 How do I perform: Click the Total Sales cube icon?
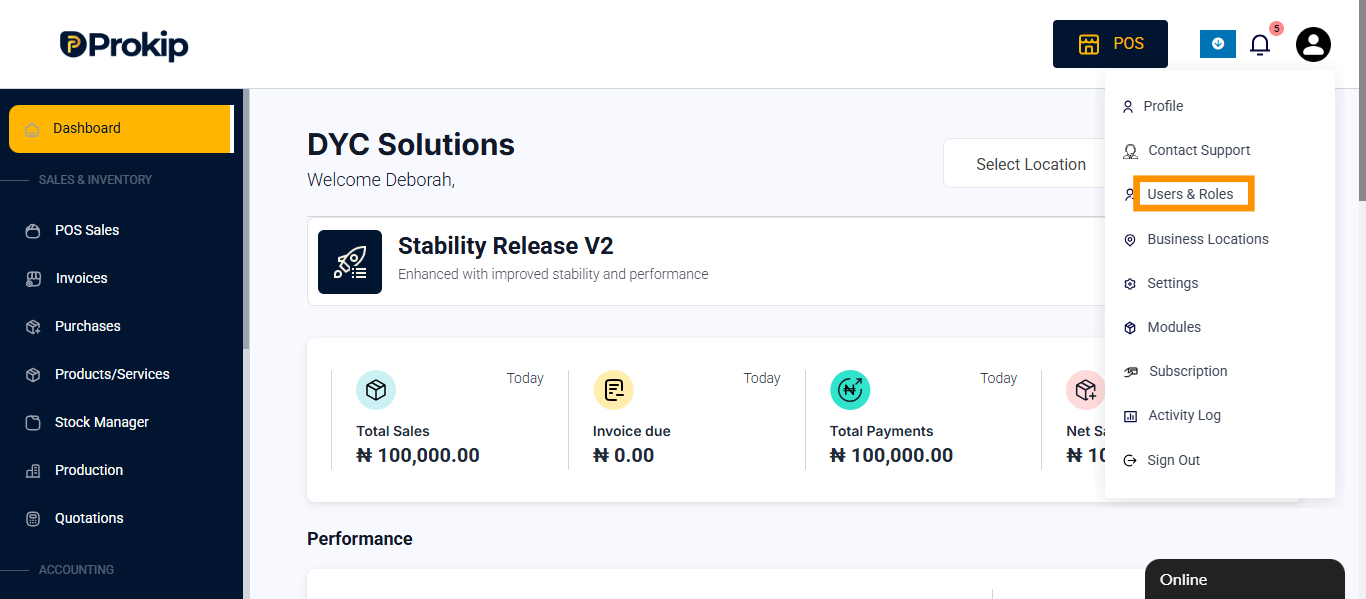click(x=376, y=390)
